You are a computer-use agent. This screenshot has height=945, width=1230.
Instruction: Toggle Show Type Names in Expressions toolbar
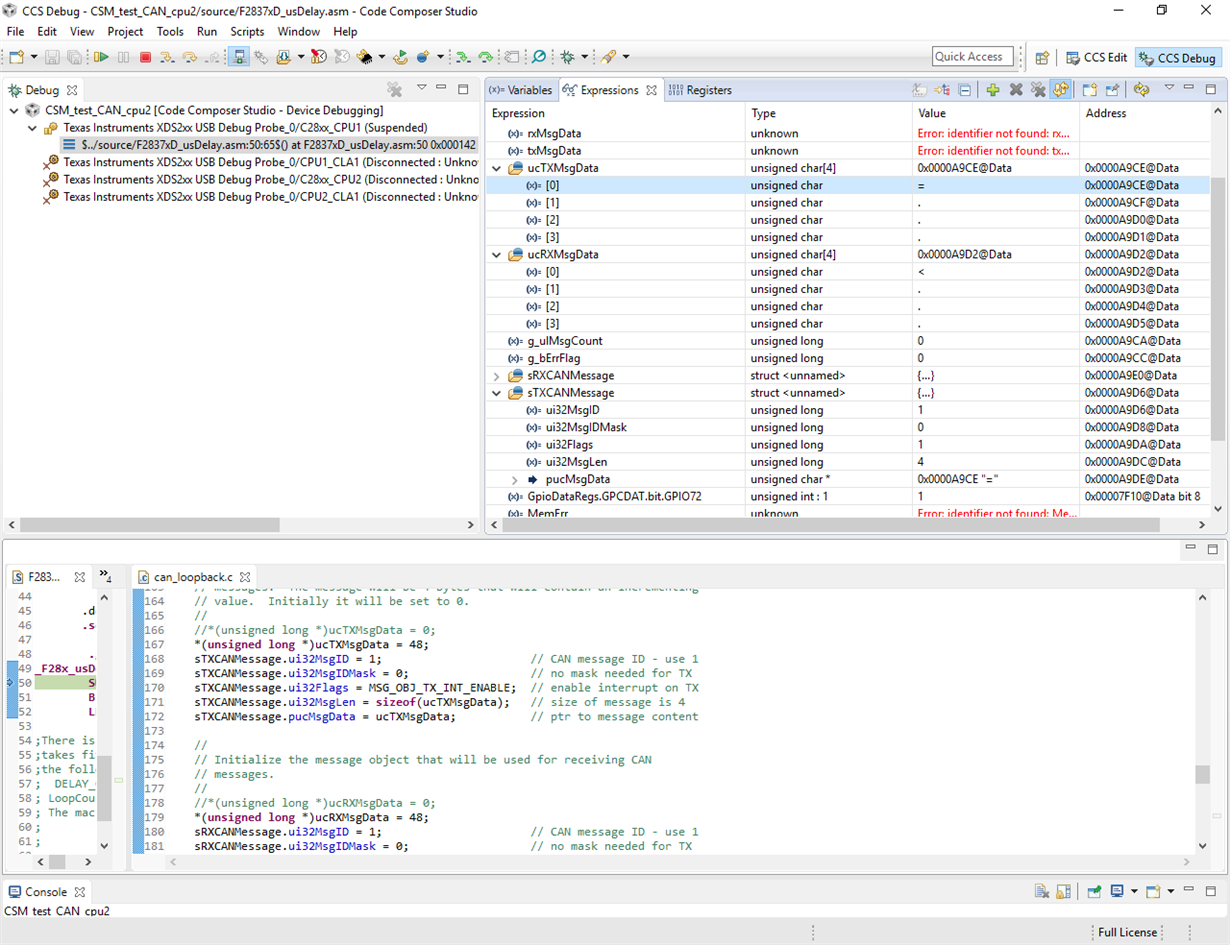(919, 89)
